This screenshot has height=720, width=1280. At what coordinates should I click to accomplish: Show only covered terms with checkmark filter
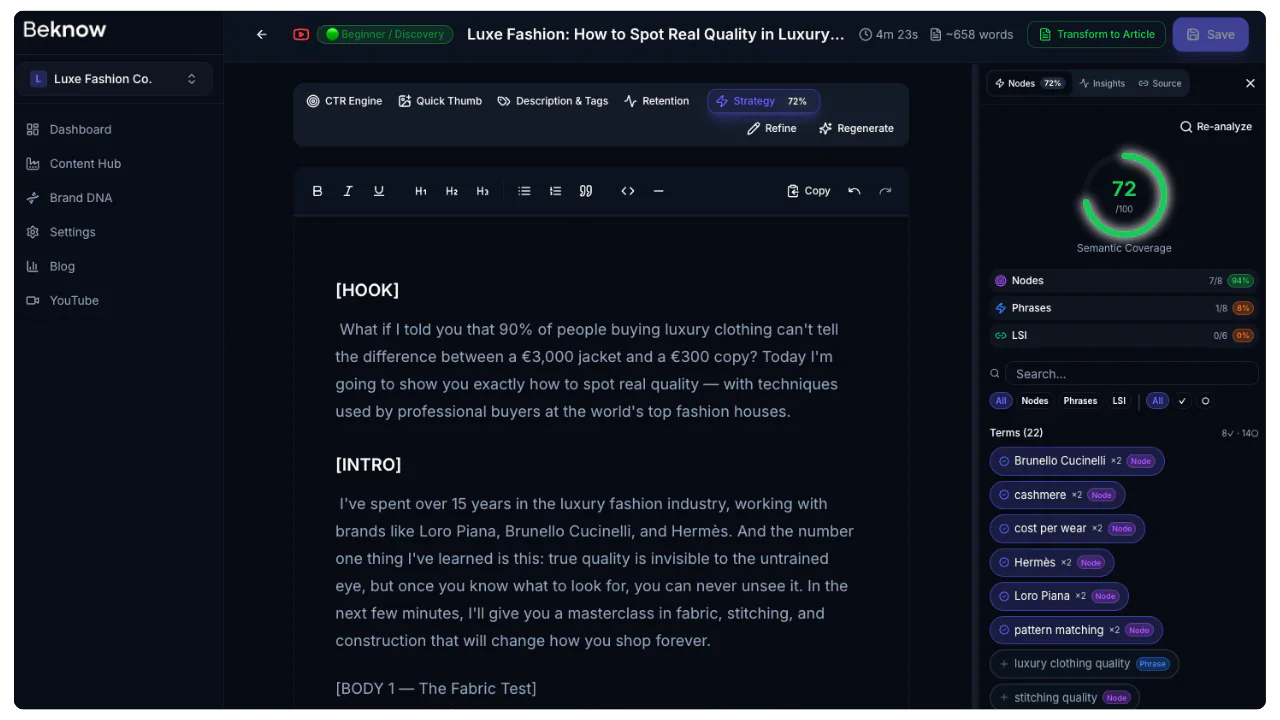1182,400
